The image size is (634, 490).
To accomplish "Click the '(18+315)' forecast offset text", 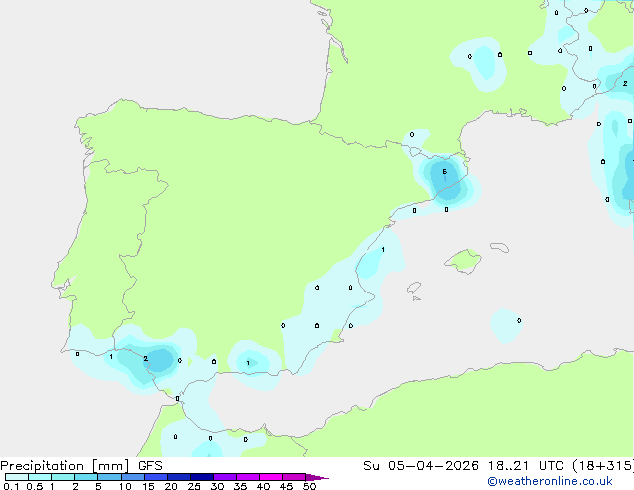I will pyautogui.click(x=603, y=466).
